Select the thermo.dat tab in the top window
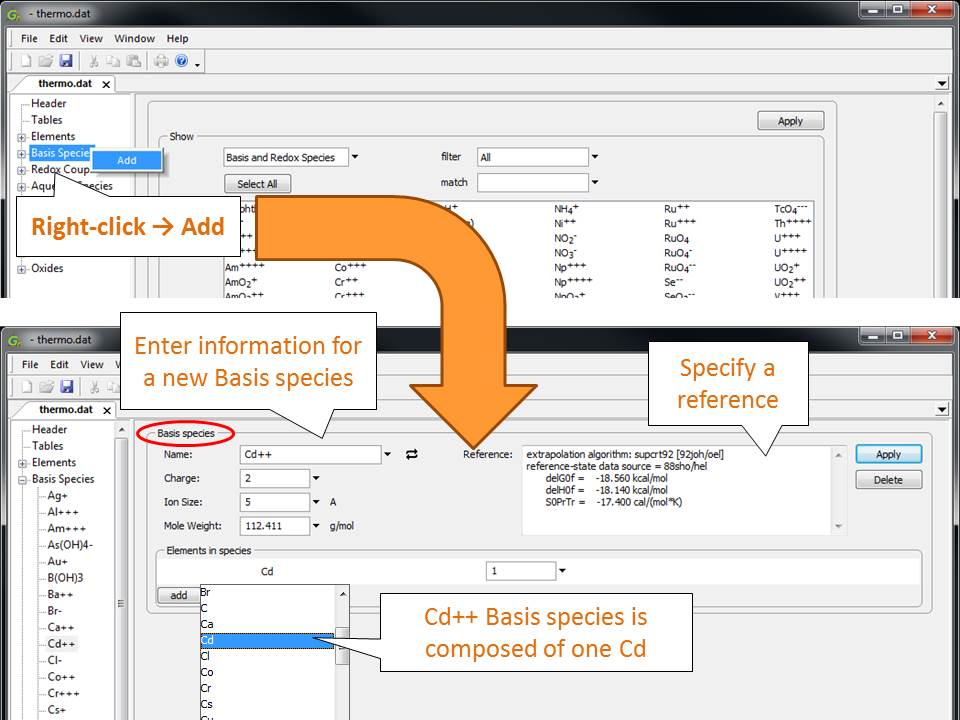Image resolution: width=960 pixels, height=720 pixels. 65,84
